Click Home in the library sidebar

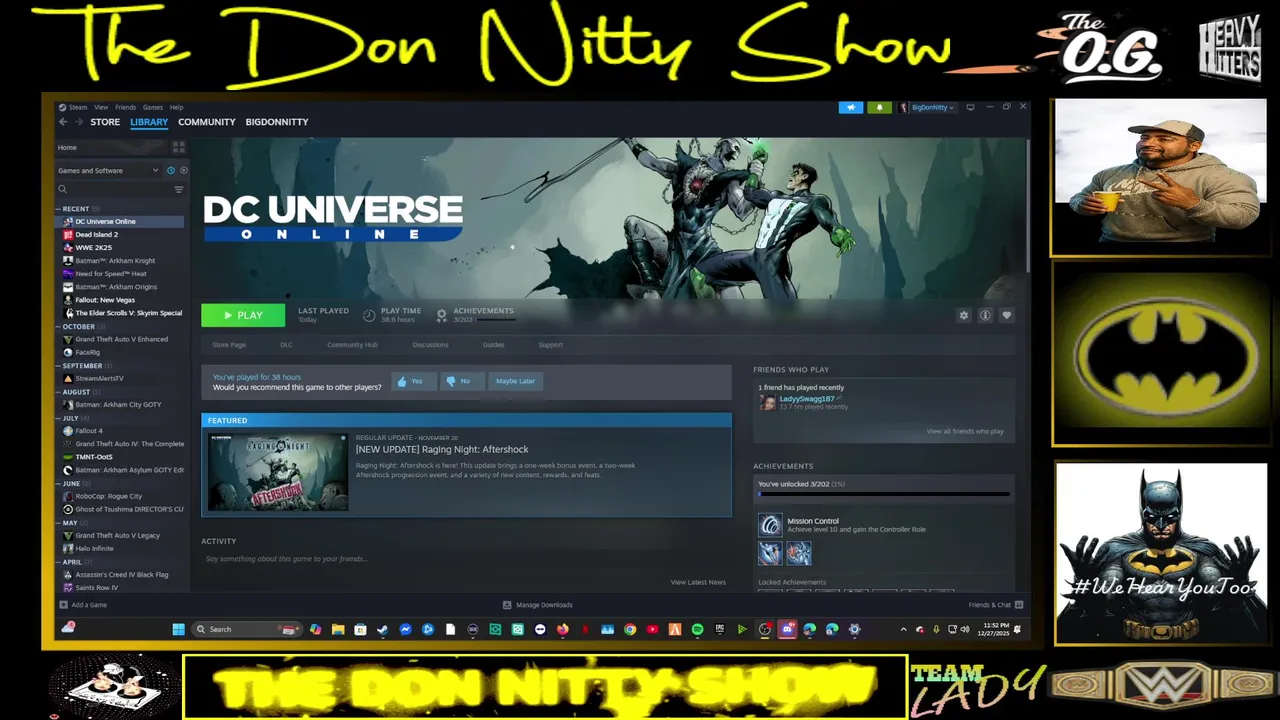[67, 147]
